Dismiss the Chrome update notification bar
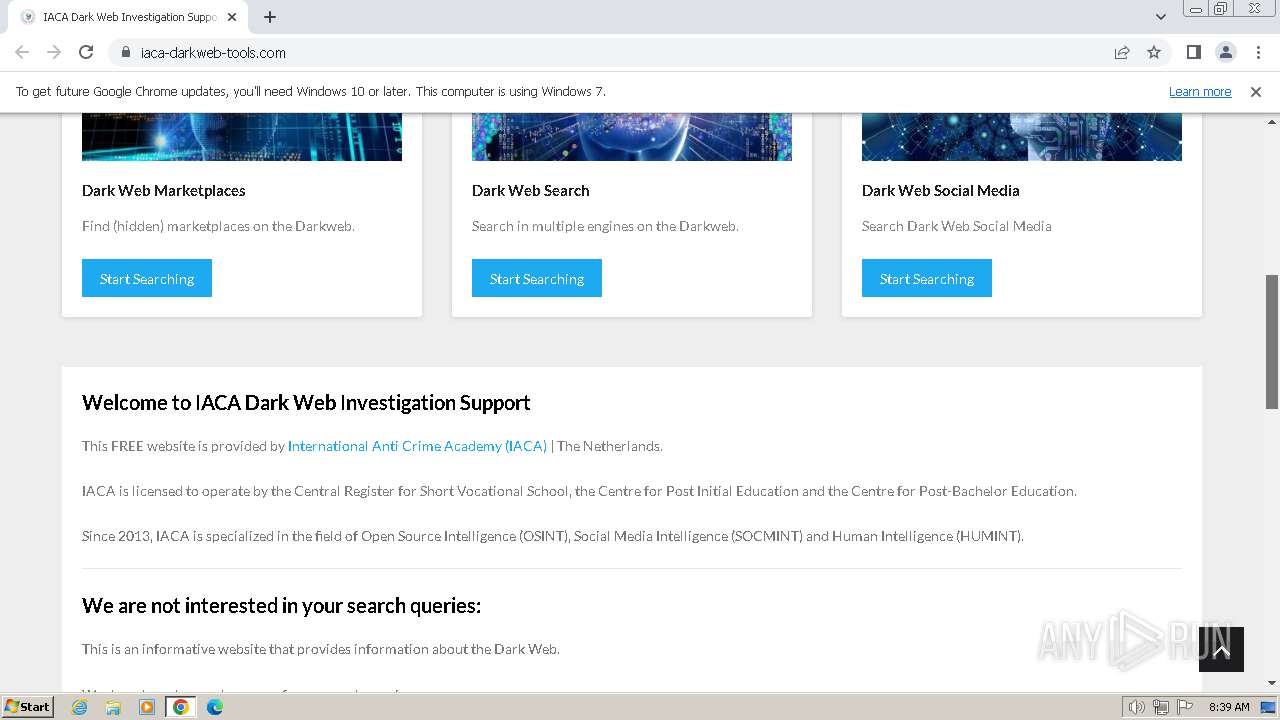Viewport: 1280px width, 720px height. click(x=1256, y=91)
